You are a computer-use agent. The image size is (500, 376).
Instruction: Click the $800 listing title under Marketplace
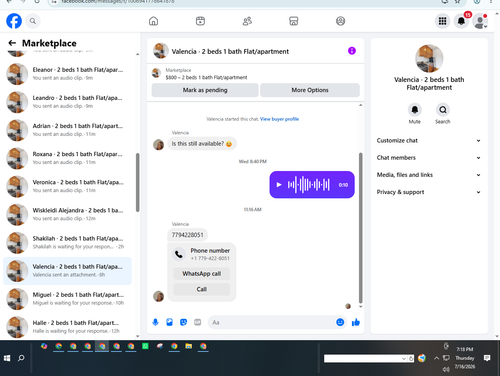tap(206, 77)
